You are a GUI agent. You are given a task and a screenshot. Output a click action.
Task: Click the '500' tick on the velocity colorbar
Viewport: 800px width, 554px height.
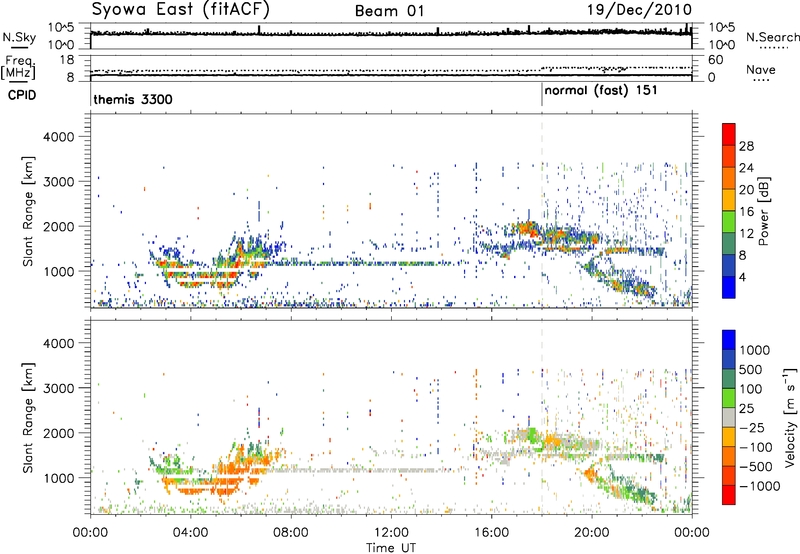click(x=751, y=369)
